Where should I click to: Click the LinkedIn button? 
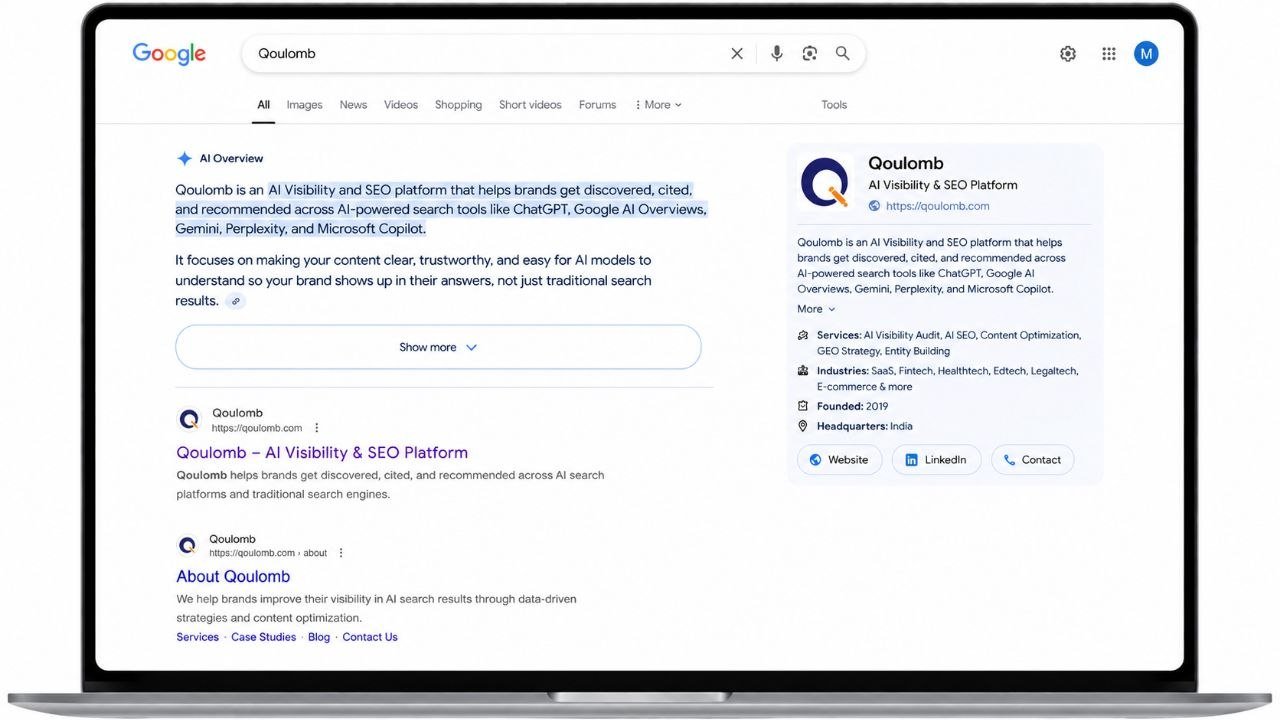pyautogui.click(x=936, y=460)
